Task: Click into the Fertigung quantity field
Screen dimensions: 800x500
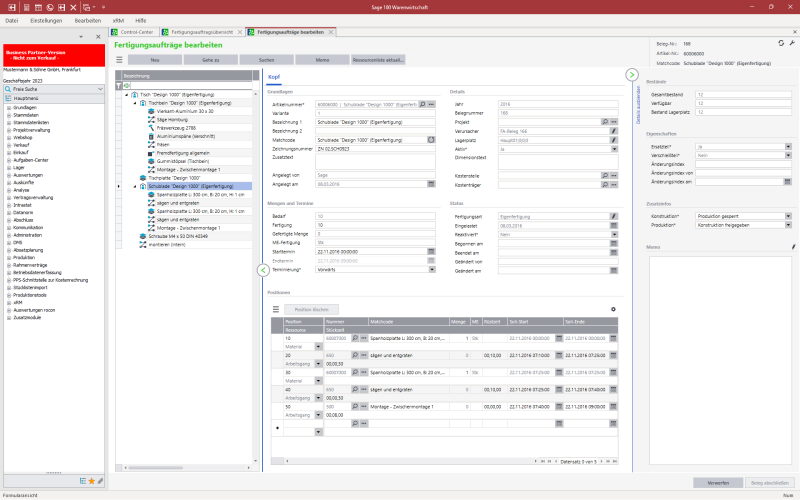Action: pos(375,225)
